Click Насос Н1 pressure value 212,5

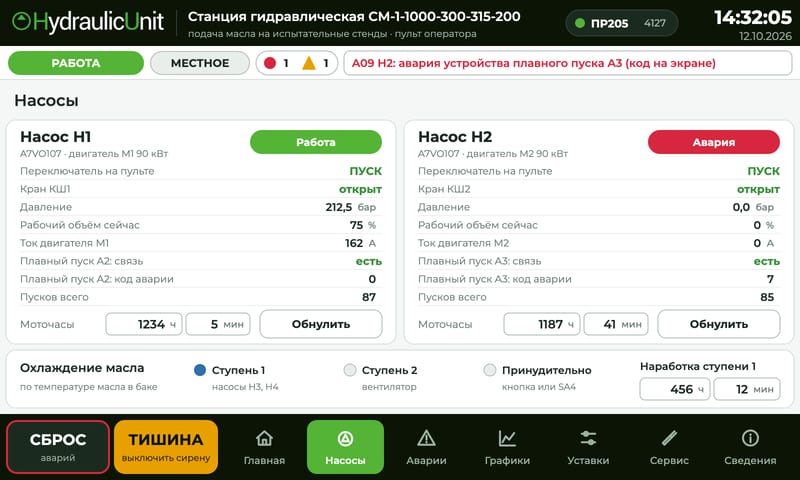coord(339,207)
